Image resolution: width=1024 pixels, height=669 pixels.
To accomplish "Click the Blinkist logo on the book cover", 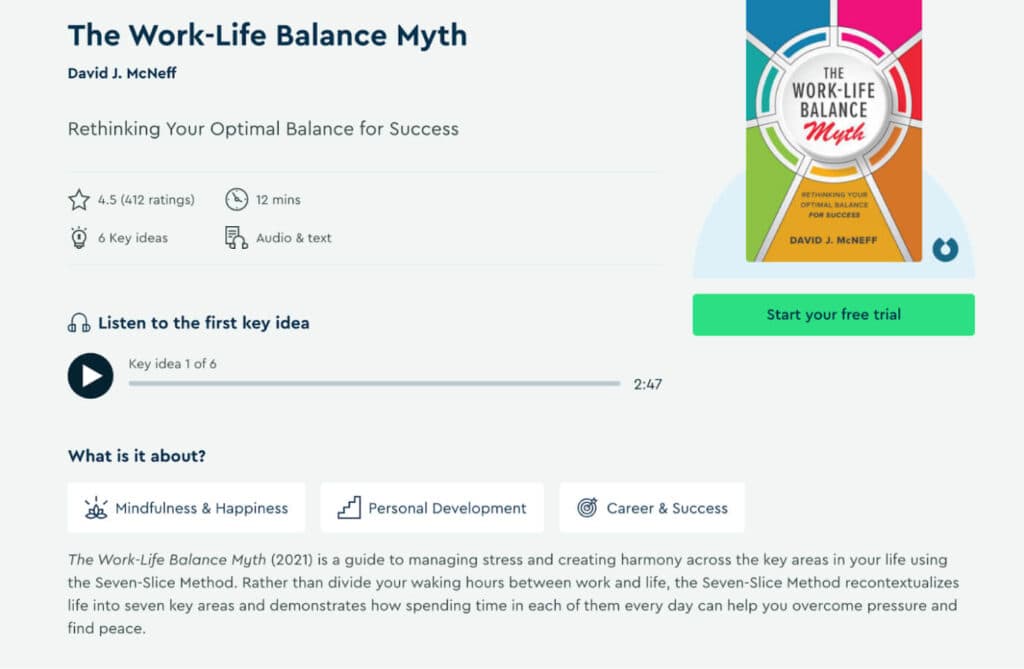I will click(945, 252).
